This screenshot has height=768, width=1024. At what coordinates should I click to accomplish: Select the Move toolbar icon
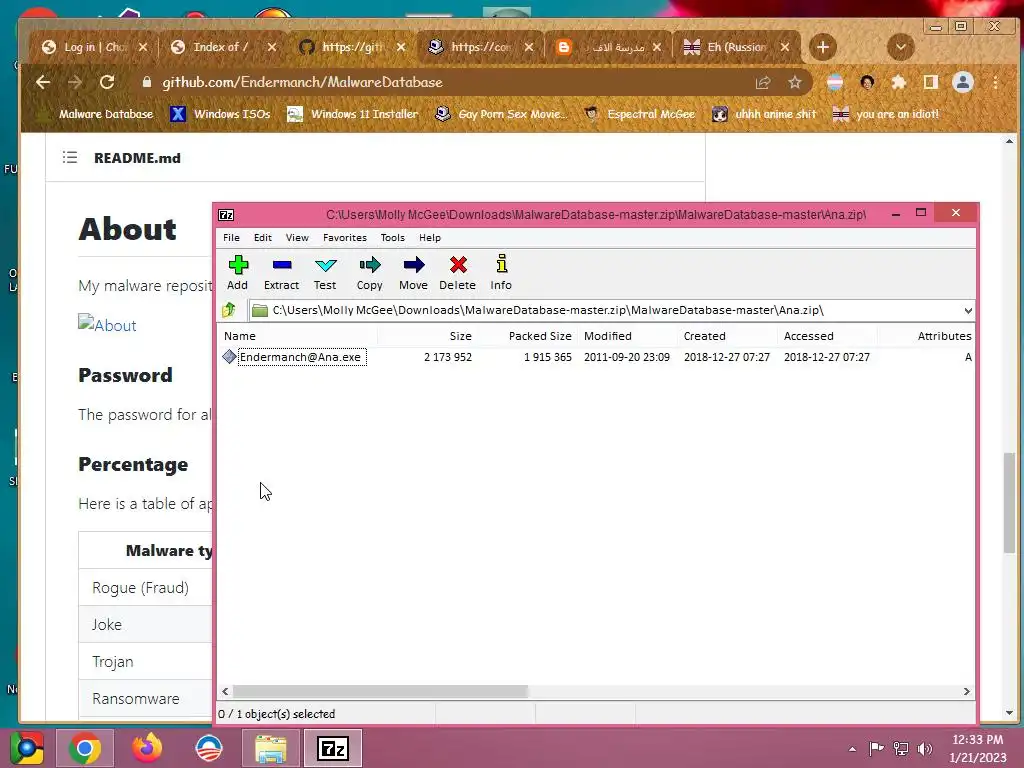pos(413,272)
